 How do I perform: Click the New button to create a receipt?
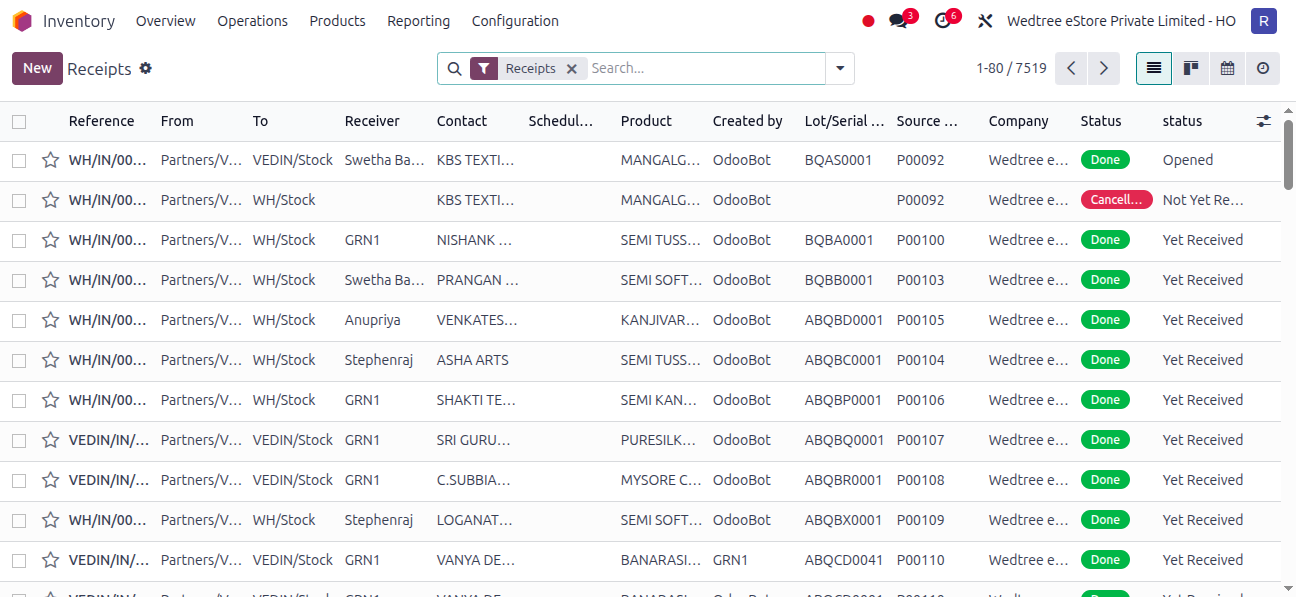[36, 68]
